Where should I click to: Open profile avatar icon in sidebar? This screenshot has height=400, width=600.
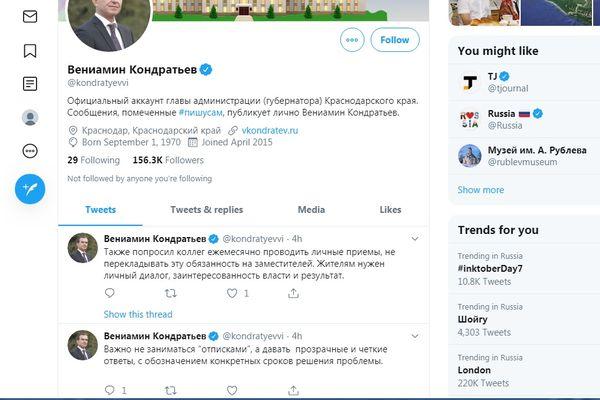(x=30, y=118)
